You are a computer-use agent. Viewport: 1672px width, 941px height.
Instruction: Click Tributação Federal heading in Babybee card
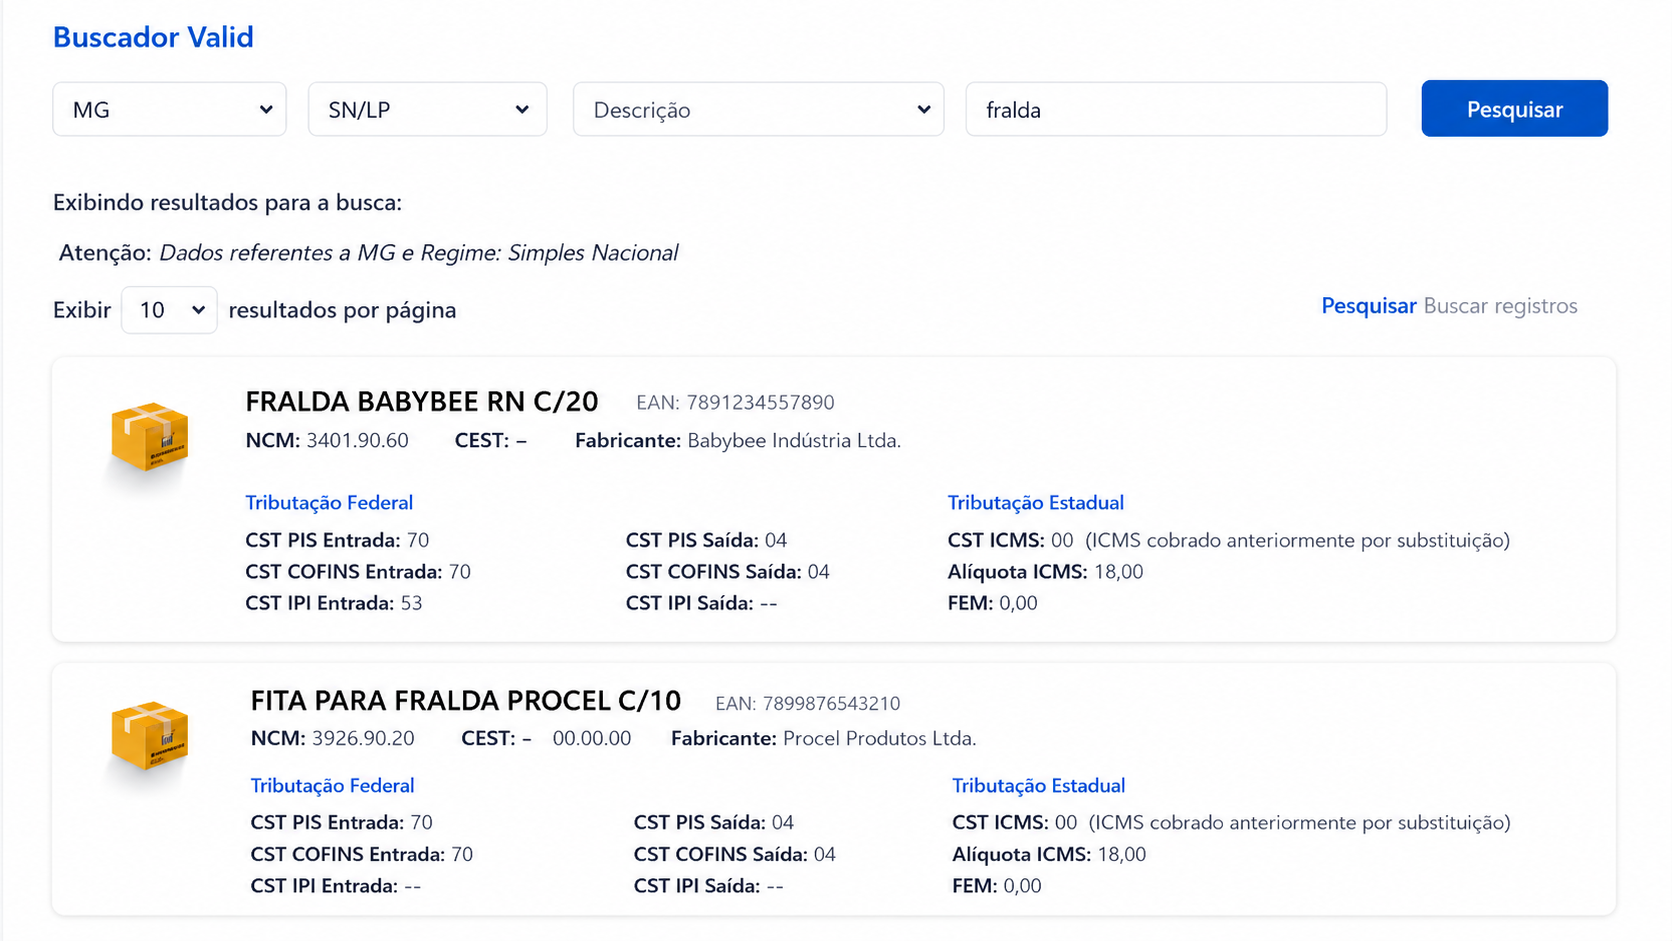point(329,503)
